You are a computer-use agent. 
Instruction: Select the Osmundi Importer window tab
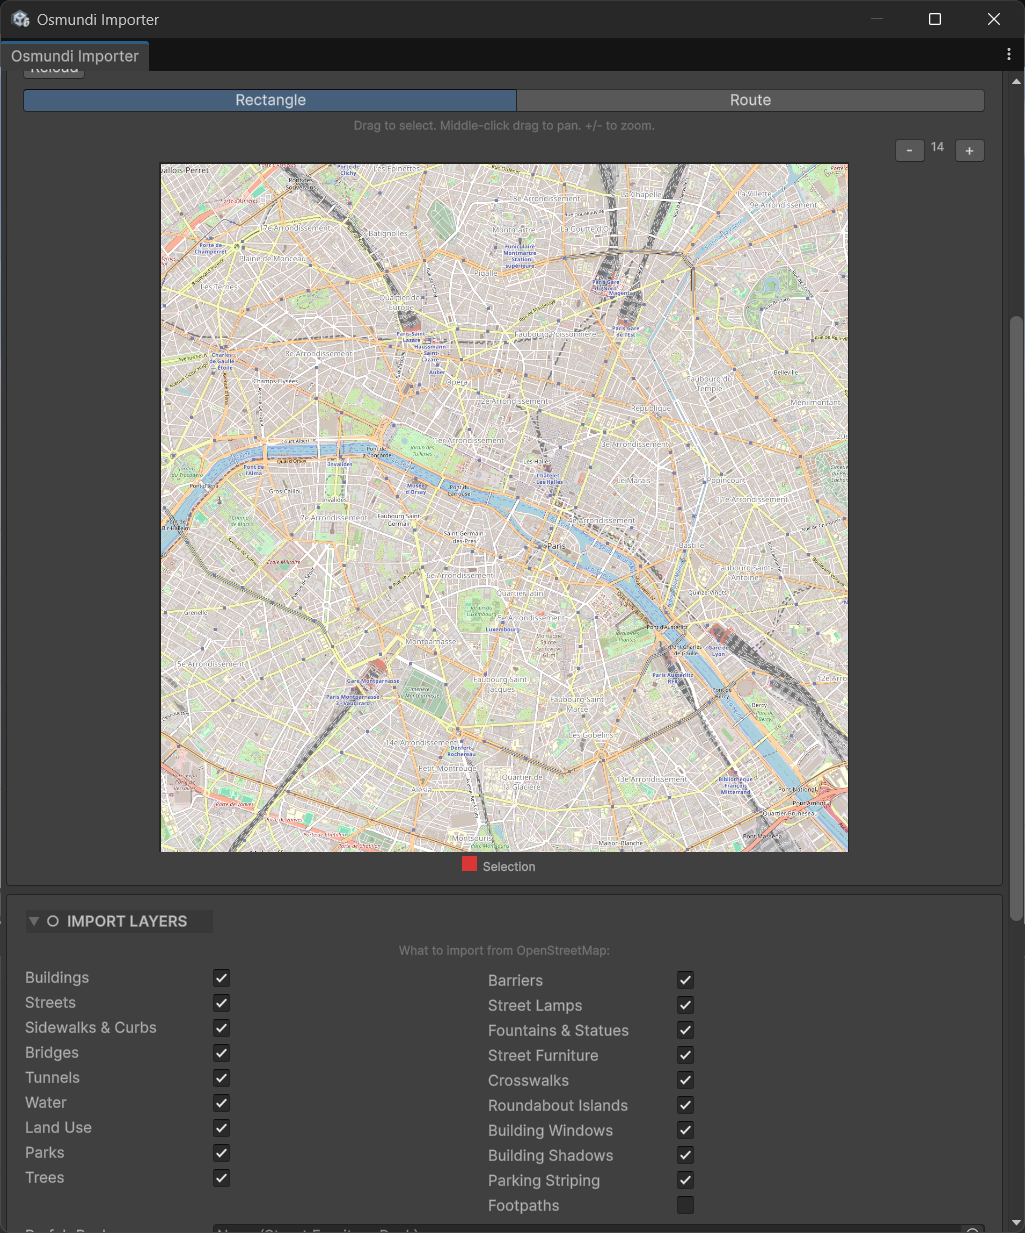tap(75, 56)
